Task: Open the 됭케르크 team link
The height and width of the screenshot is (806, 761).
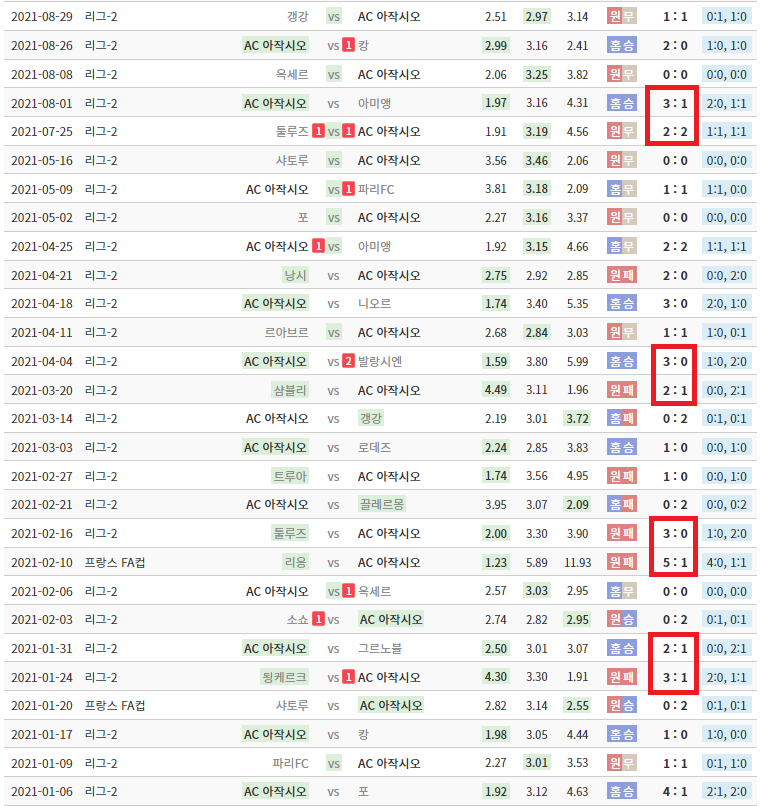Action: [x=284, y=677]
